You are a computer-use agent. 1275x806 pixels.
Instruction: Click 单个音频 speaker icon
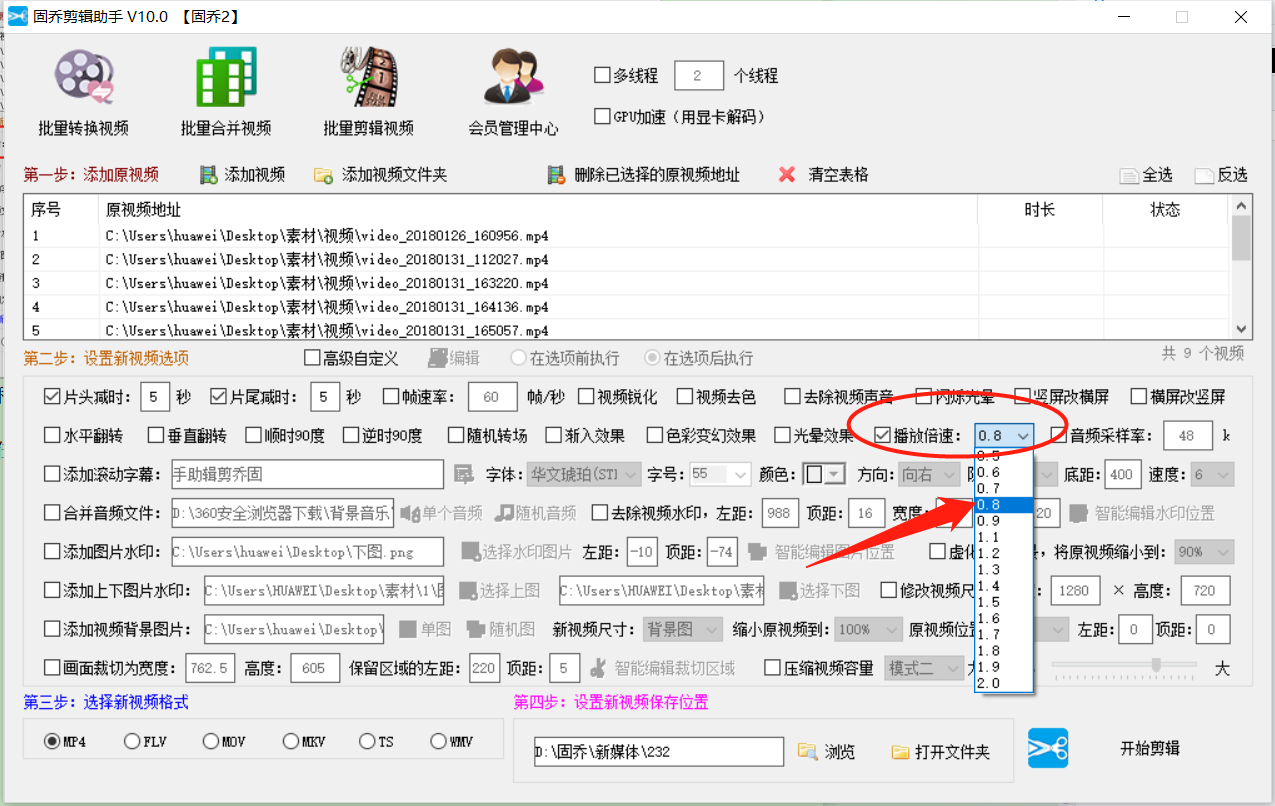point(410,513)
